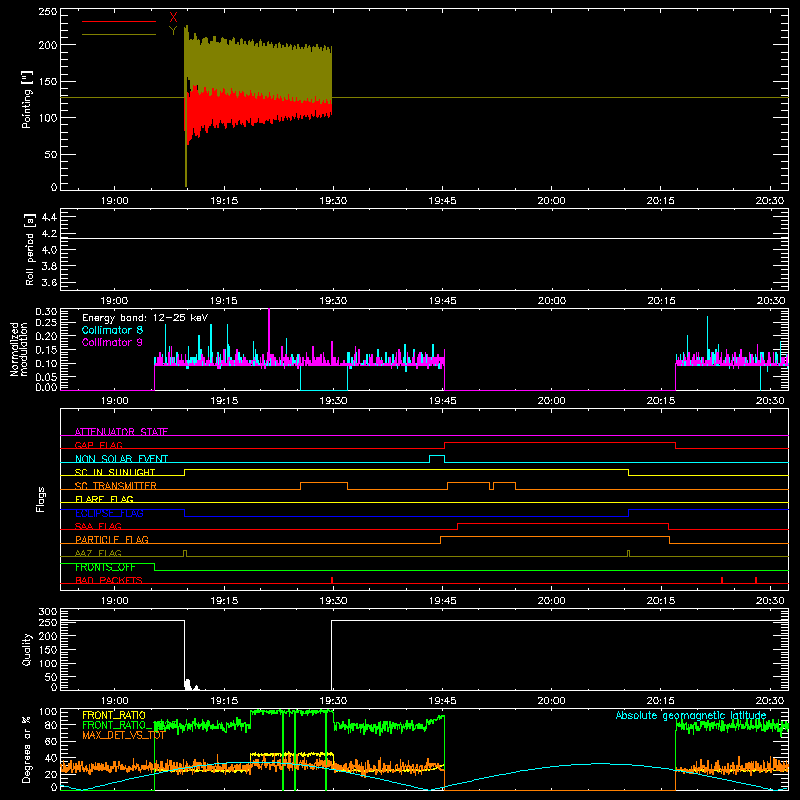Viewport: 800px width, 800px height.
Task: Click the ATTENUATOR_STATE flag label
Action: tap(121, 432)
